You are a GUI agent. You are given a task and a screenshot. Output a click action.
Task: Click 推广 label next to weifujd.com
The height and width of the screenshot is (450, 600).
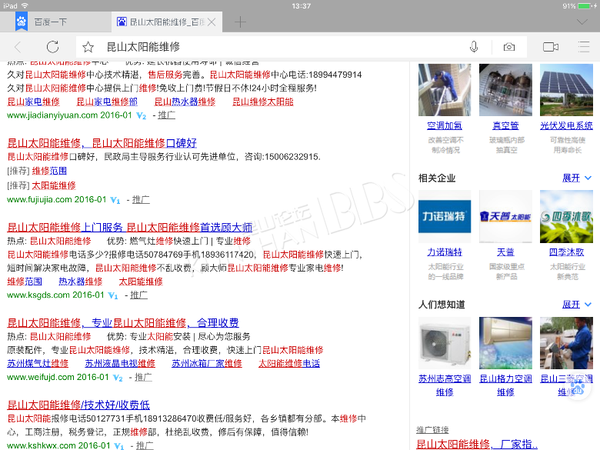pyautogui.click(x=143, y=377)
